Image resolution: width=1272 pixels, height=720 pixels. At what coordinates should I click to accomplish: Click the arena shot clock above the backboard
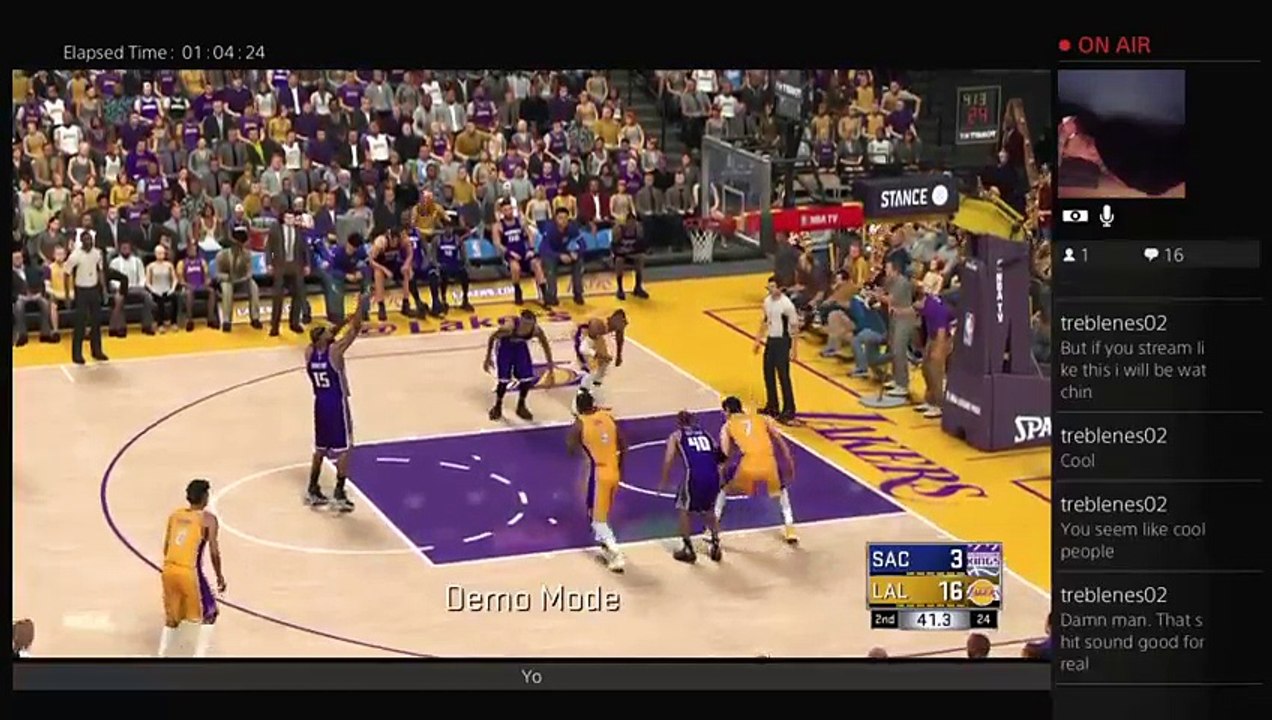[977, 114]
